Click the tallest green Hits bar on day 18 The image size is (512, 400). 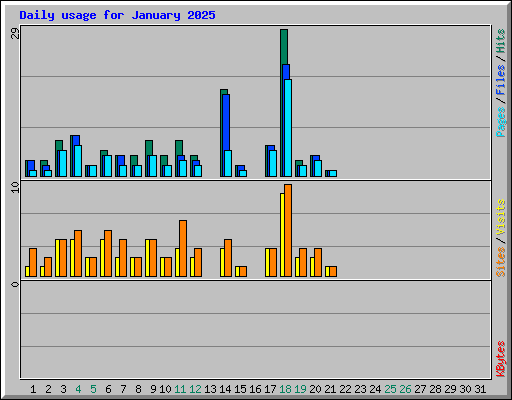284,47
